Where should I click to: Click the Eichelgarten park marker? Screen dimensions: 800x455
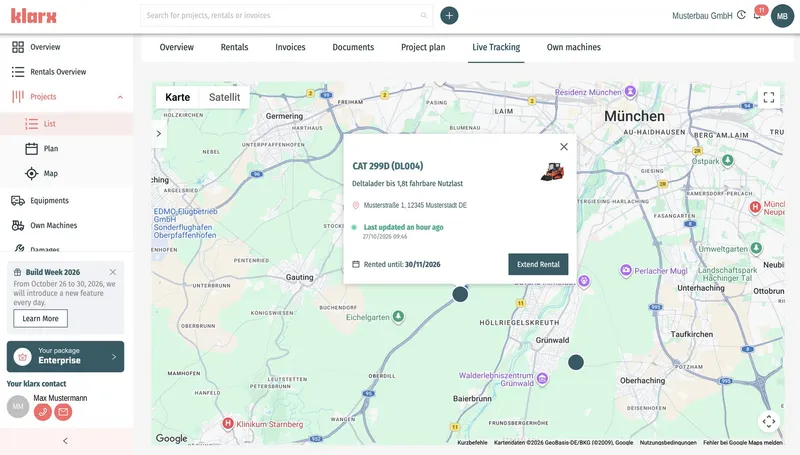click(x=398, y=317)
